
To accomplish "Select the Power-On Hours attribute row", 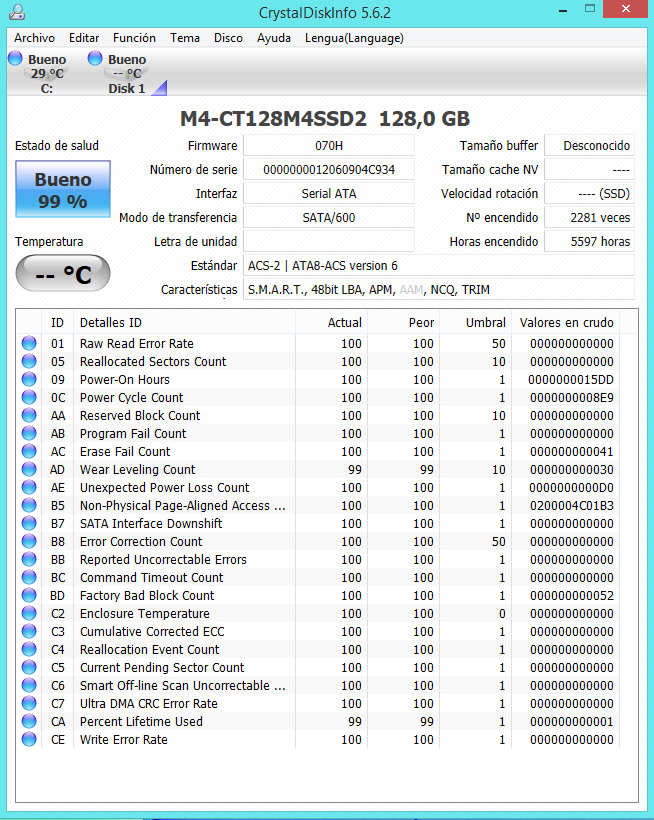I will click(x=125, y=380).
